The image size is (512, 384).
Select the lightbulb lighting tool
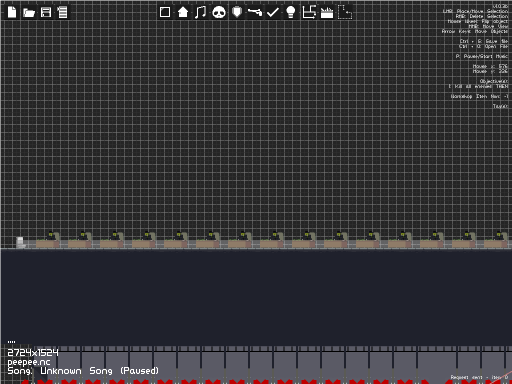[x=291, y=12]
